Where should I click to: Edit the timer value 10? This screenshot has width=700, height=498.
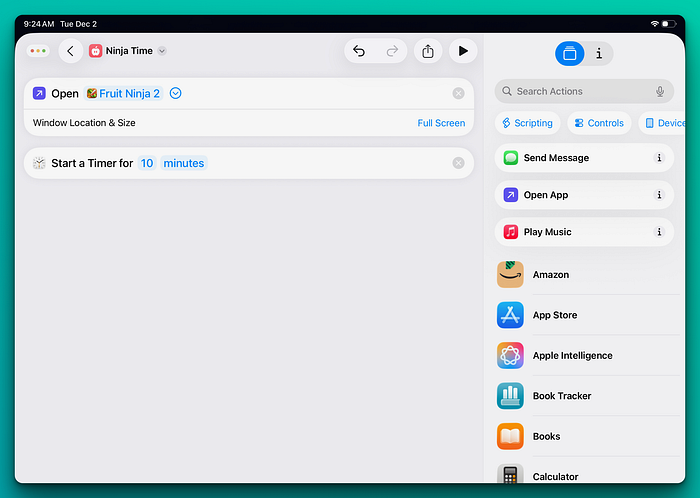(x=147, y=163)
